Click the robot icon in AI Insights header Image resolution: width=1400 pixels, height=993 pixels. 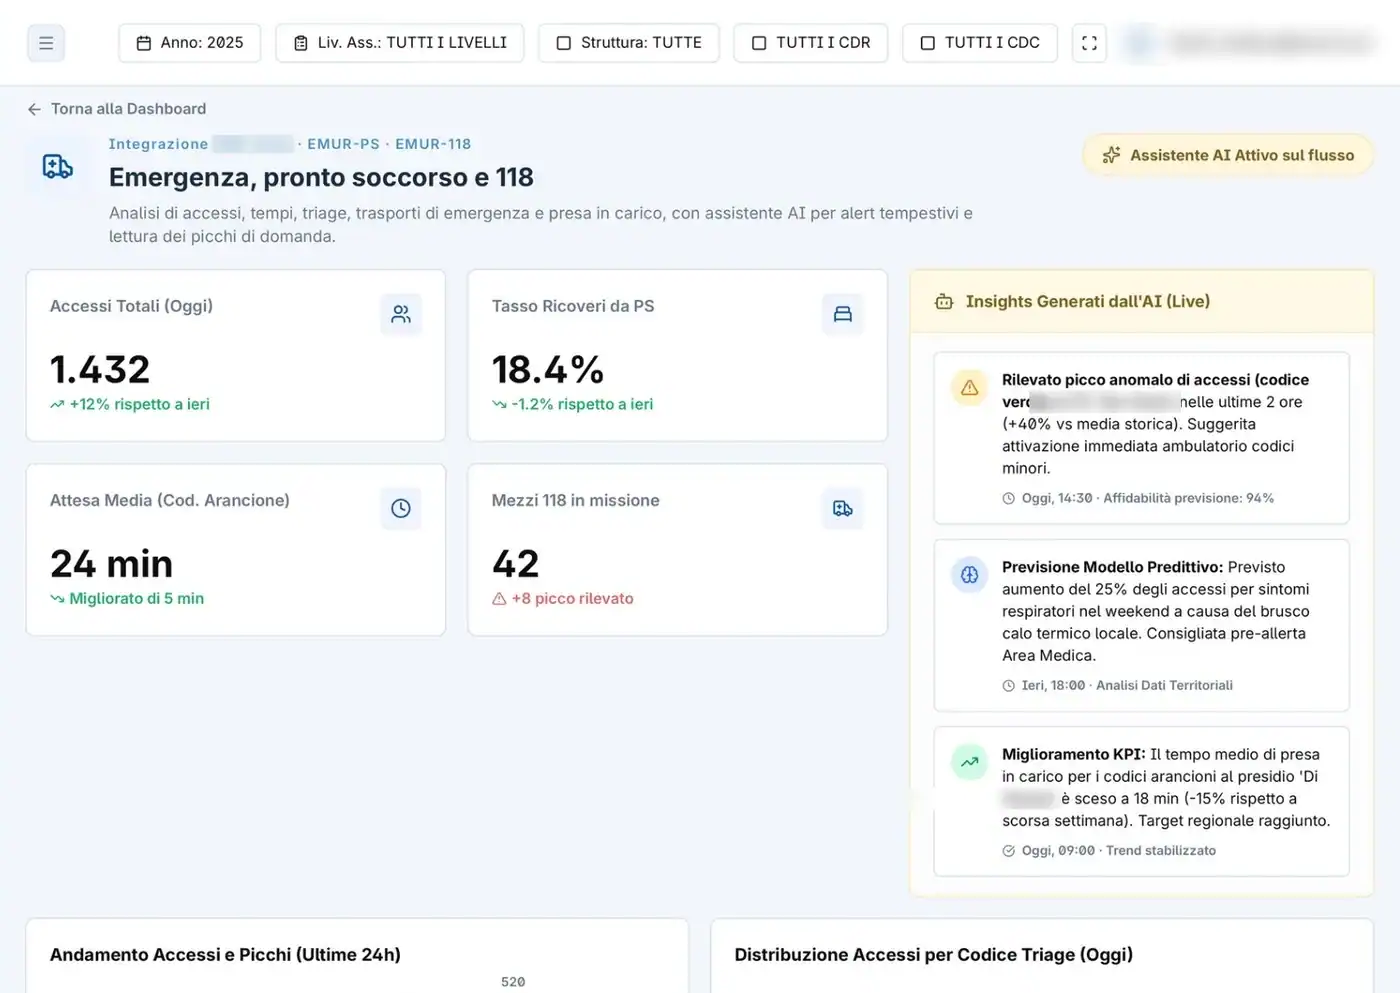[x=944, y=302]
